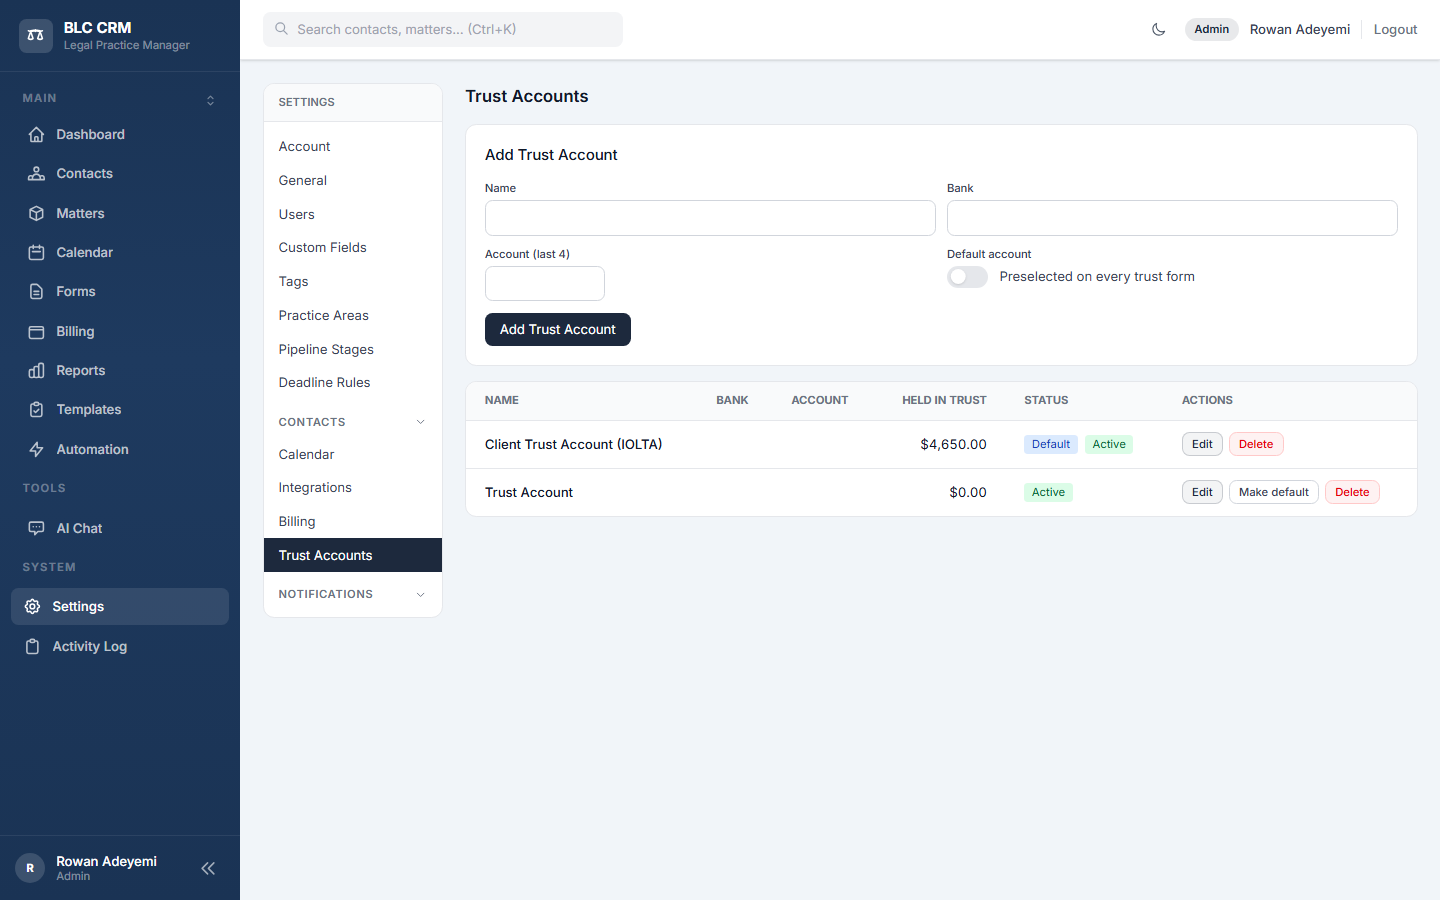Open the Account settings page
1440x900 pixels.
pos(353,147)
